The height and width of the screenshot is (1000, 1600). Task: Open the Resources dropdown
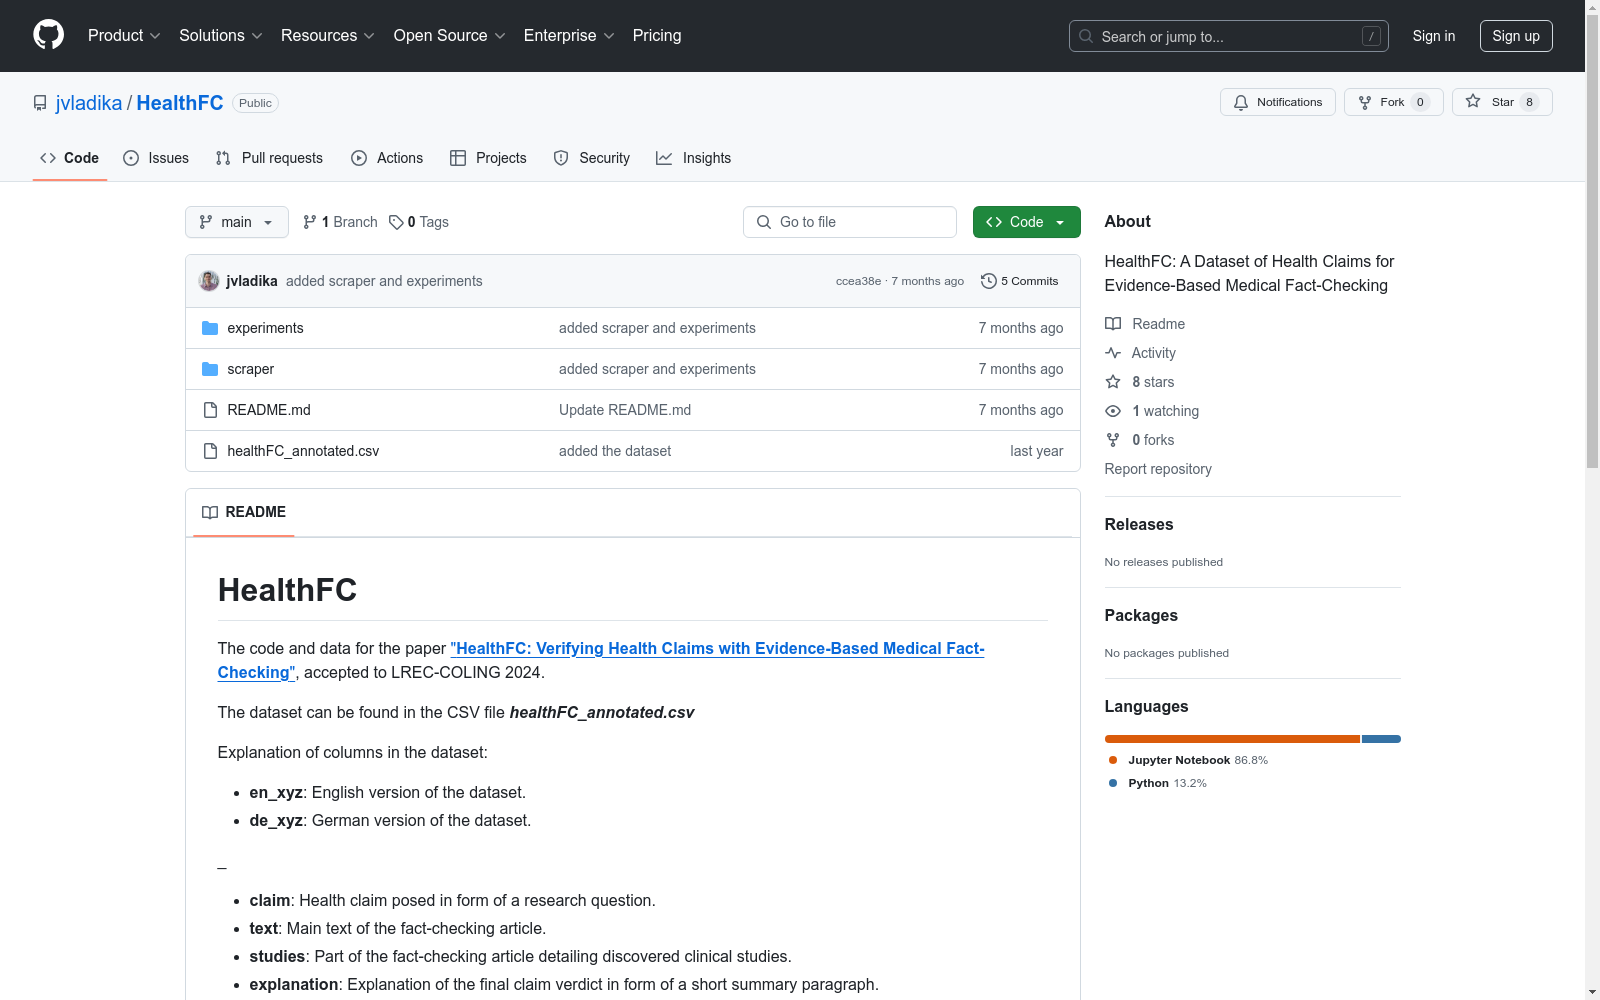point(327,36)
